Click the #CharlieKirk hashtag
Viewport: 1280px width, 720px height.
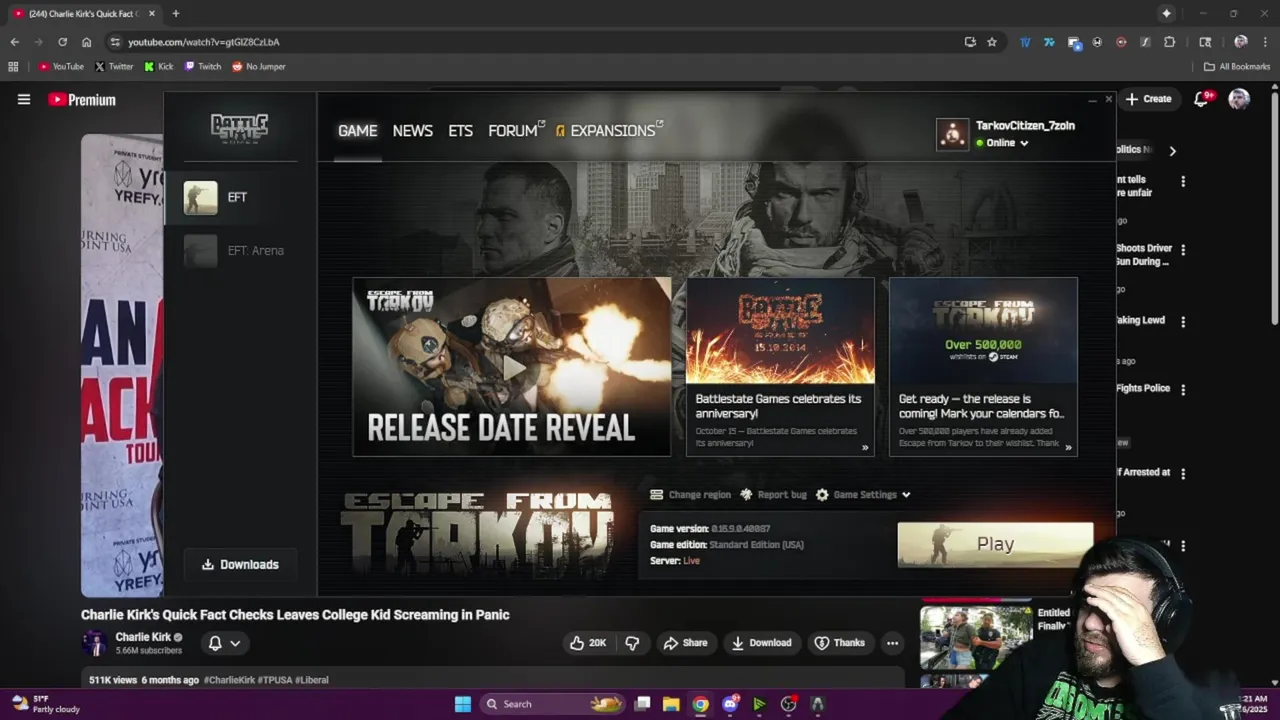(x=229, y=680)
